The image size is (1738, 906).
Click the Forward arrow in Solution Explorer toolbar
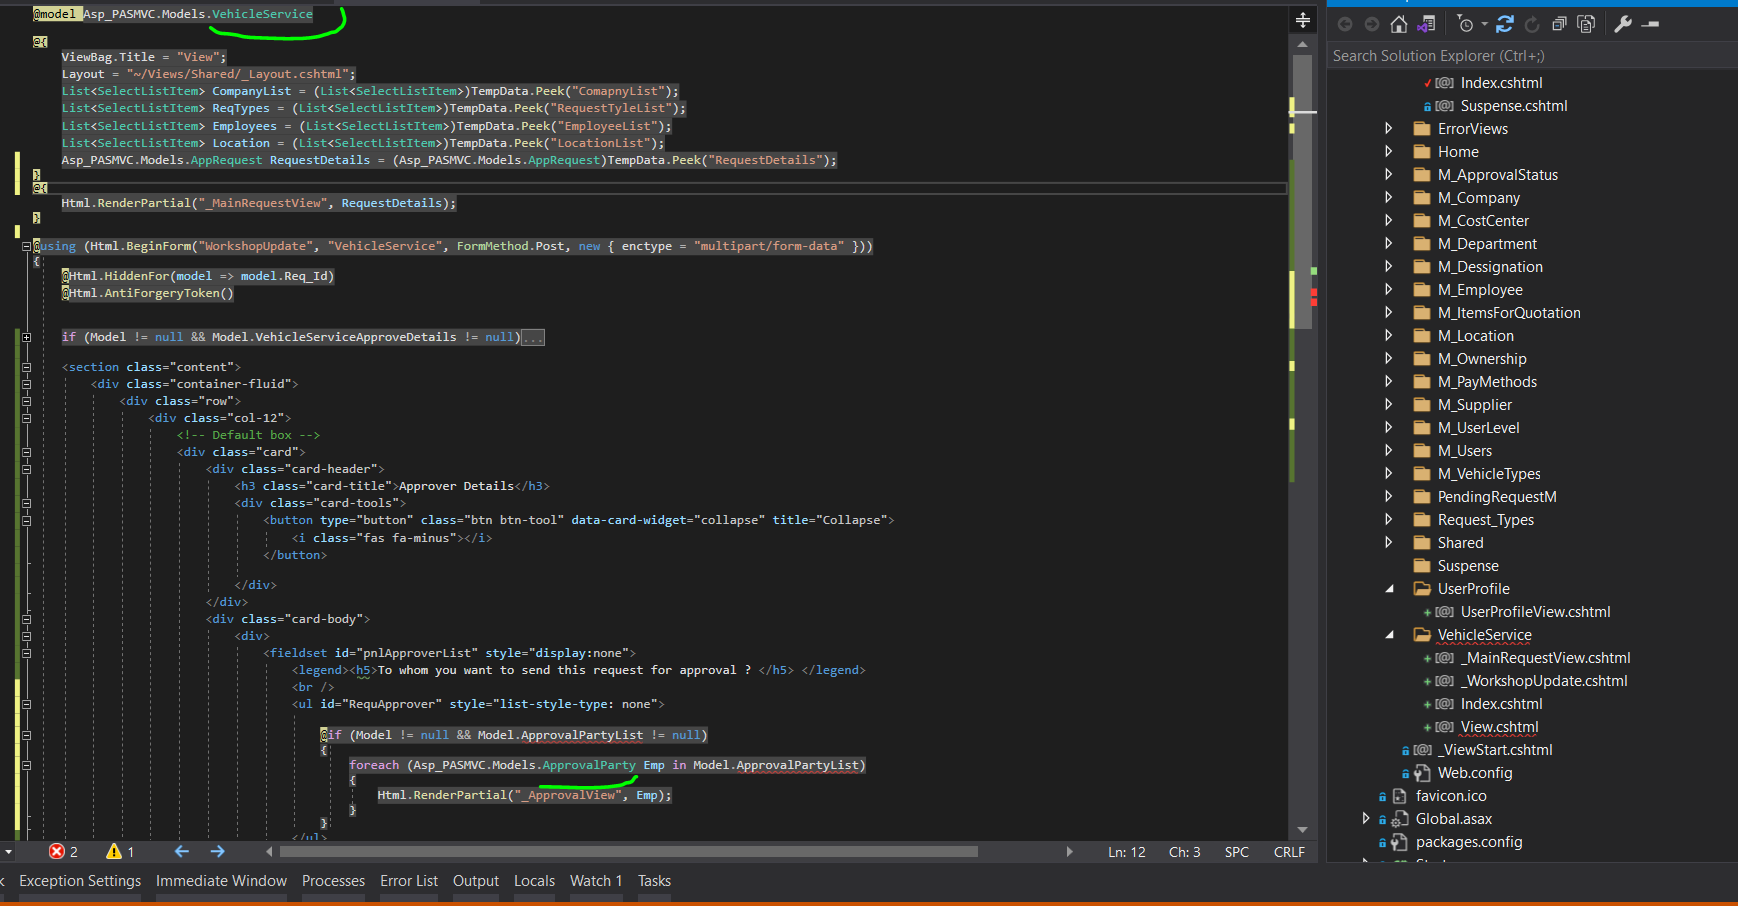[x=1372, y=24]
